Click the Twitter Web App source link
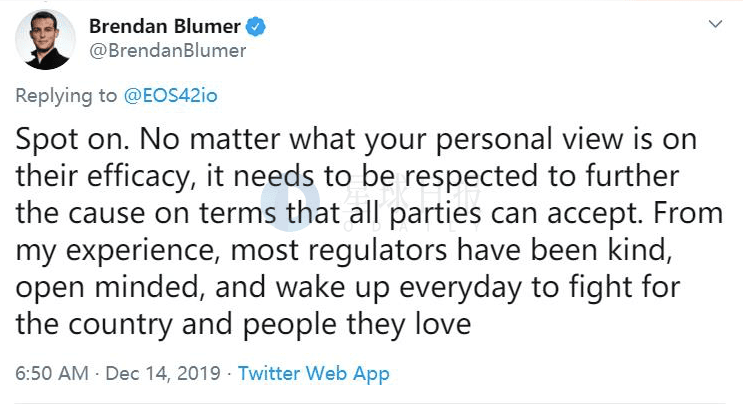The height and width of the screenshot is (404, 743). pyautogui.click(x=314, y=374)
